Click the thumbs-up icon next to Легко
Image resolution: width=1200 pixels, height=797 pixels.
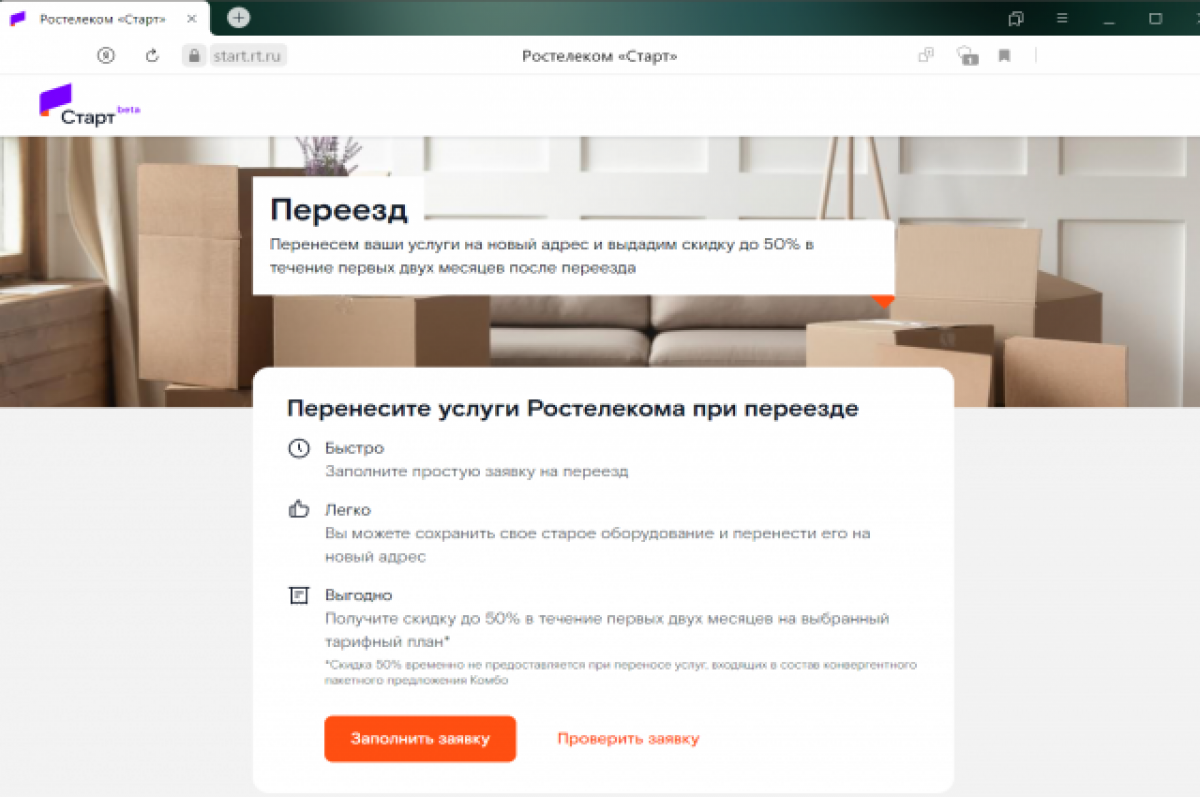pyautogui.click(x=298, y=510)
